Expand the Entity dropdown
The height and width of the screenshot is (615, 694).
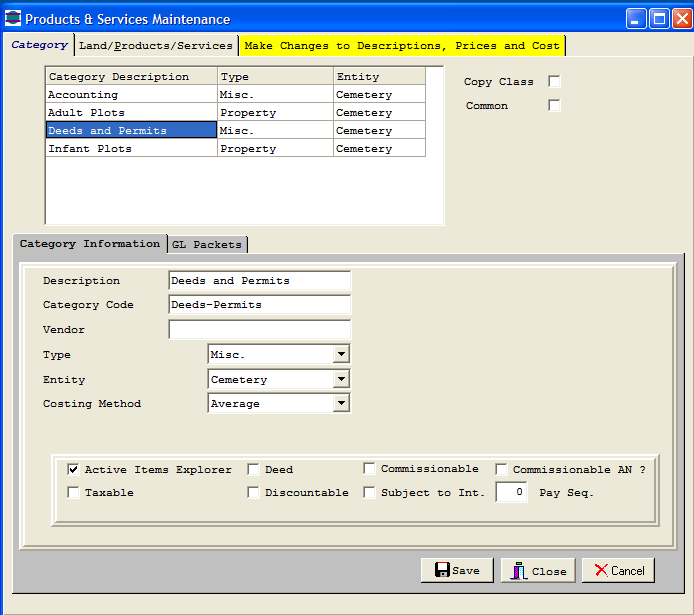341,380
